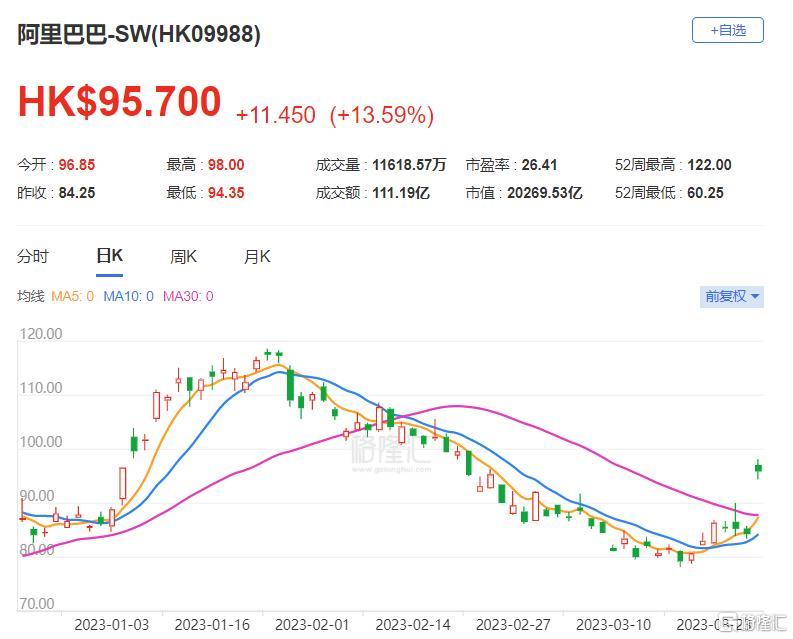Click the 52周最低 value 60.25
This screenshot has width=793, height=639.
706,193
